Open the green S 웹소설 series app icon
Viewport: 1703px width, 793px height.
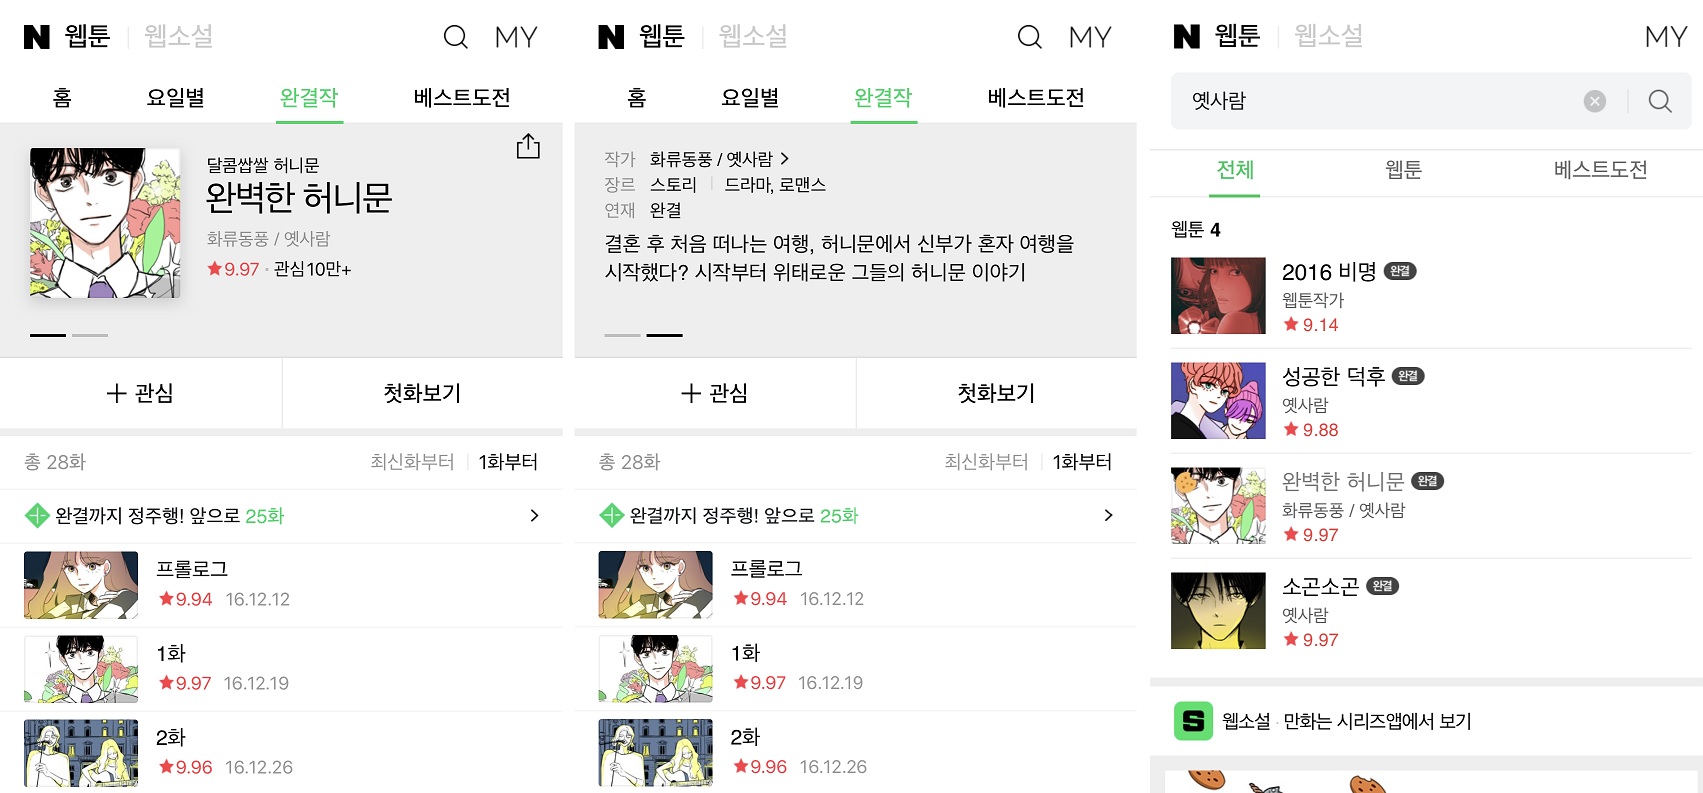tap(1192, 720)
